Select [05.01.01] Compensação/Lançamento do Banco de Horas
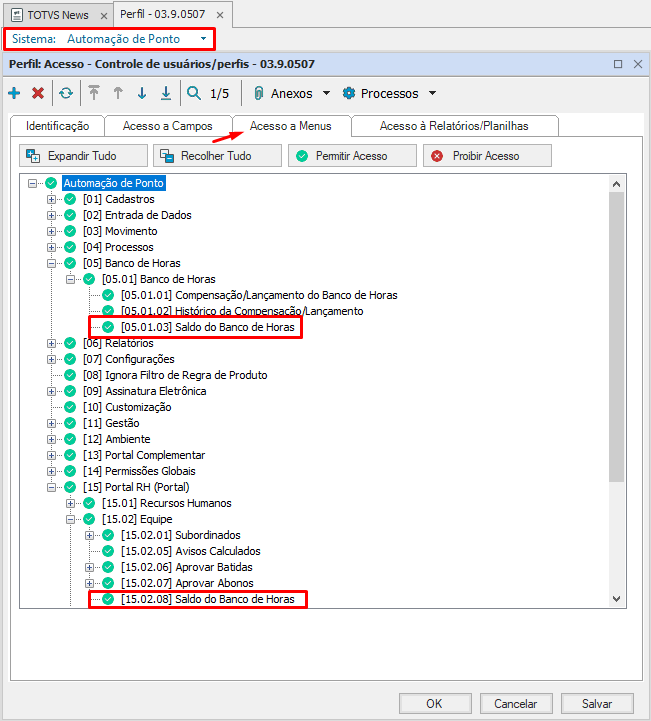The width and height of the screenshot is (651, 721). point(259,295)
